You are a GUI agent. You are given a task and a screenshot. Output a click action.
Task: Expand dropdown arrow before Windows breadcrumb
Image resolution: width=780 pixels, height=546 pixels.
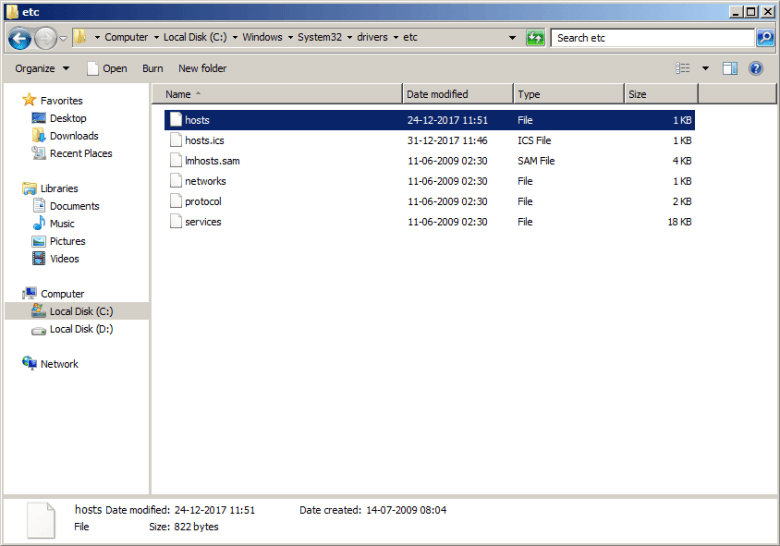pos(235,37)
